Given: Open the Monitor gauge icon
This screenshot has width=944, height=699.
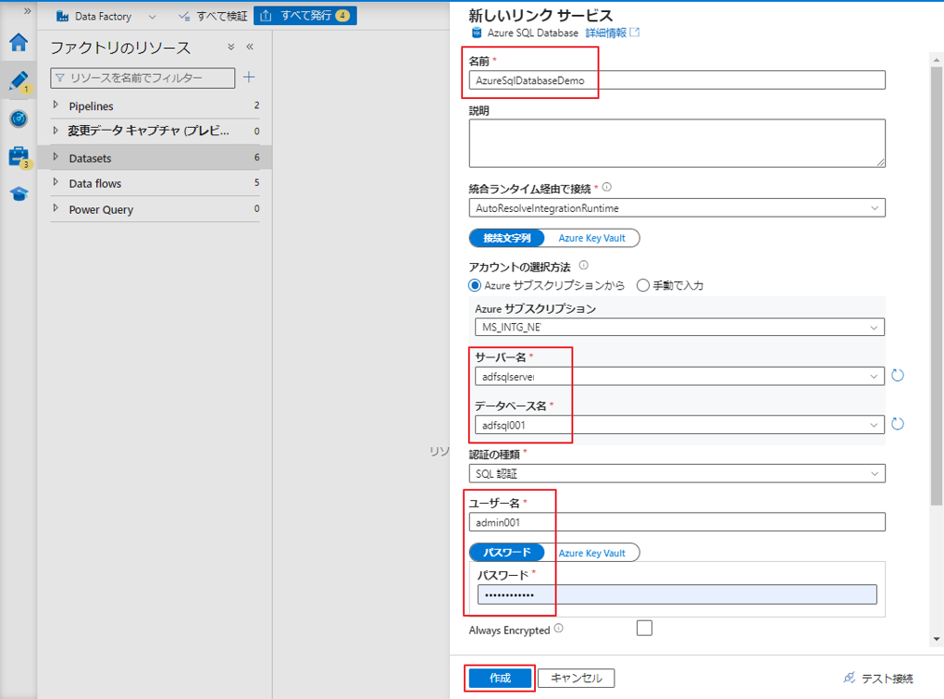Looking at the screenshot, I should pos(18,118).
